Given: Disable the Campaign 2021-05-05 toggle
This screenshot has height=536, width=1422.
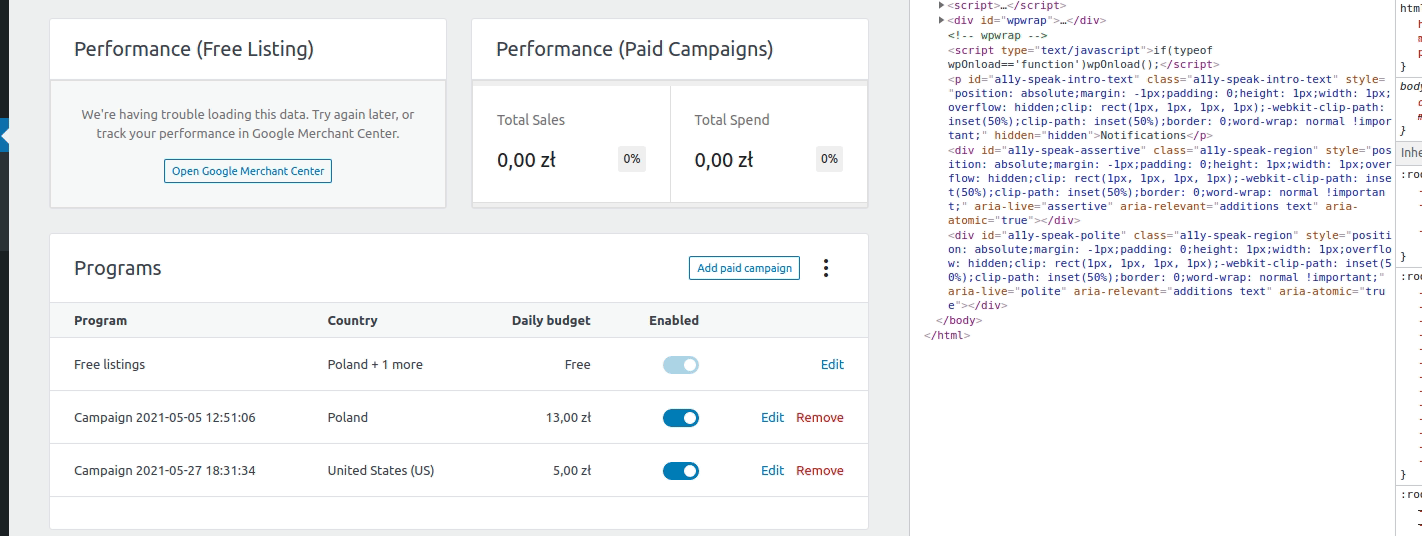Looking at the screenshot, I should point(680,418).
